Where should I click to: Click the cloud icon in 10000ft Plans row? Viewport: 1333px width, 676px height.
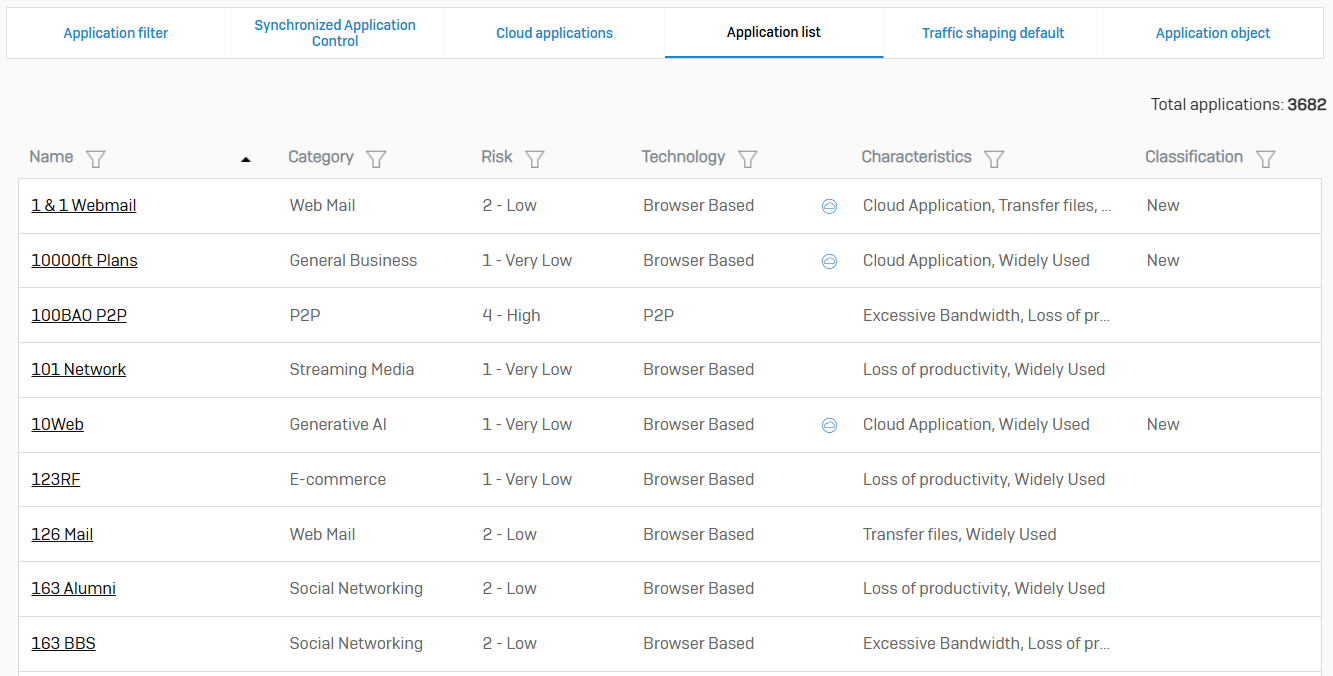tap(829, 261)
